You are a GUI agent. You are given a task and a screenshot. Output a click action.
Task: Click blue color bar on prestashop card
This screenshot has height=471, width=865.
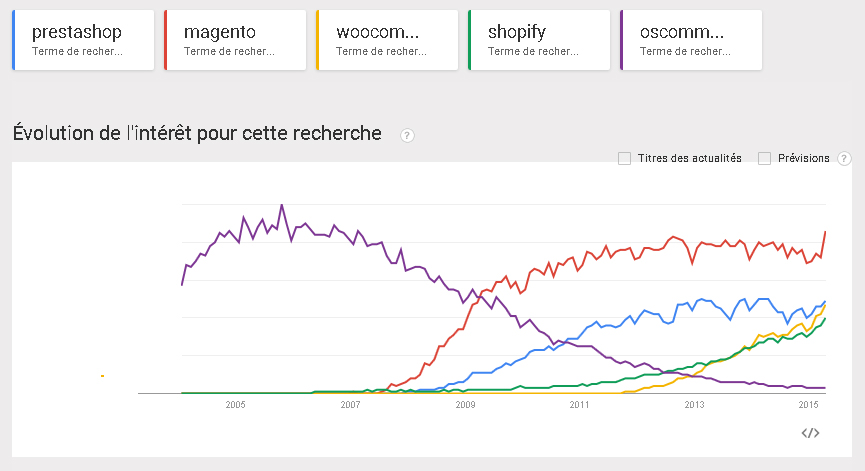[x=14, y=40]
